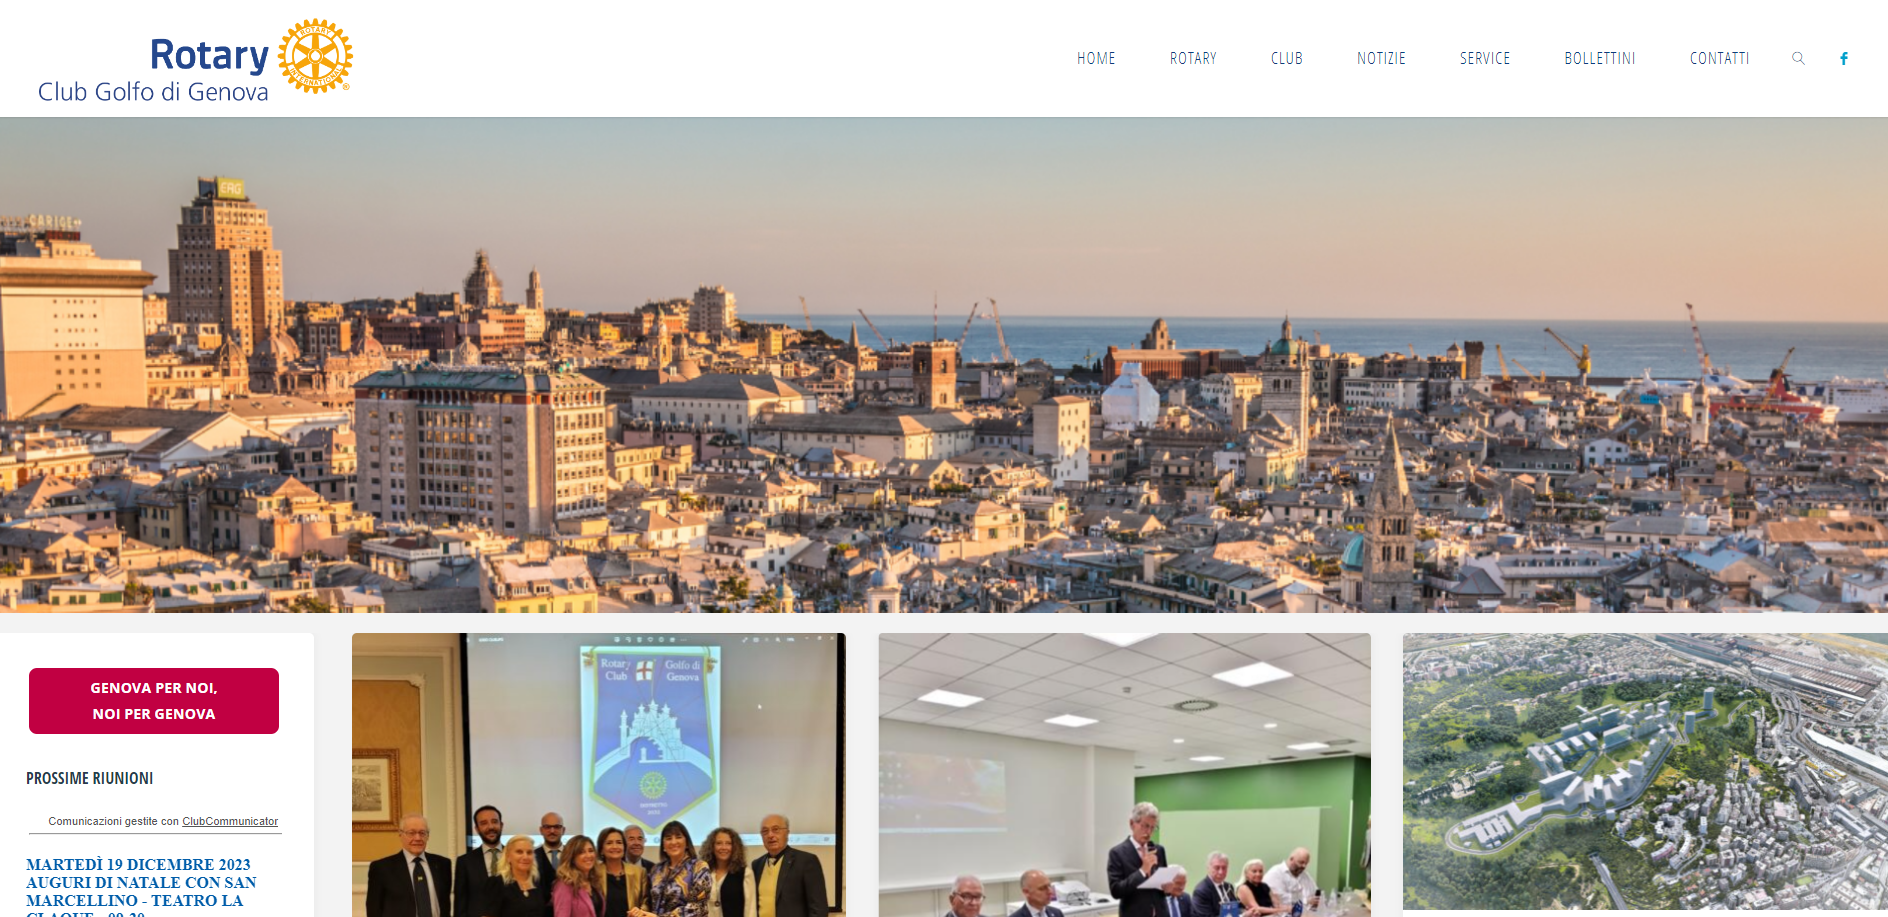Click the Rotary Club Golfo di Genova title
Image resolution: width=1888 pixels, height=917 pixels.
[x=154, y=70]
